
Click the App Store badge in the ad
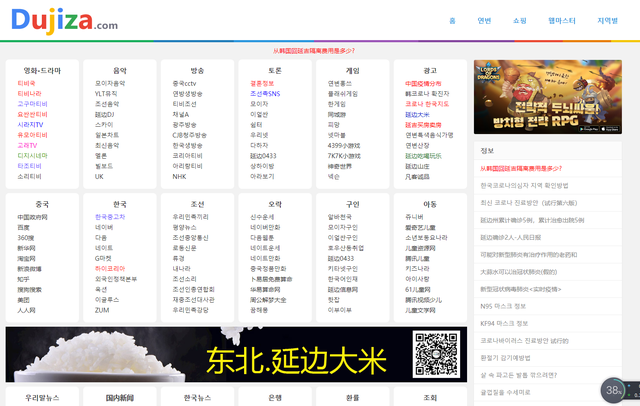pos(610,129)
